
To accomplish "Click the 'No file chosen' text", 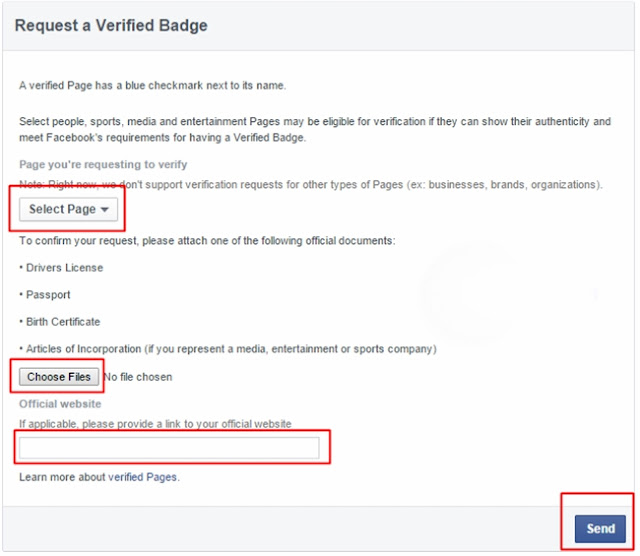I will coord(138,377).
